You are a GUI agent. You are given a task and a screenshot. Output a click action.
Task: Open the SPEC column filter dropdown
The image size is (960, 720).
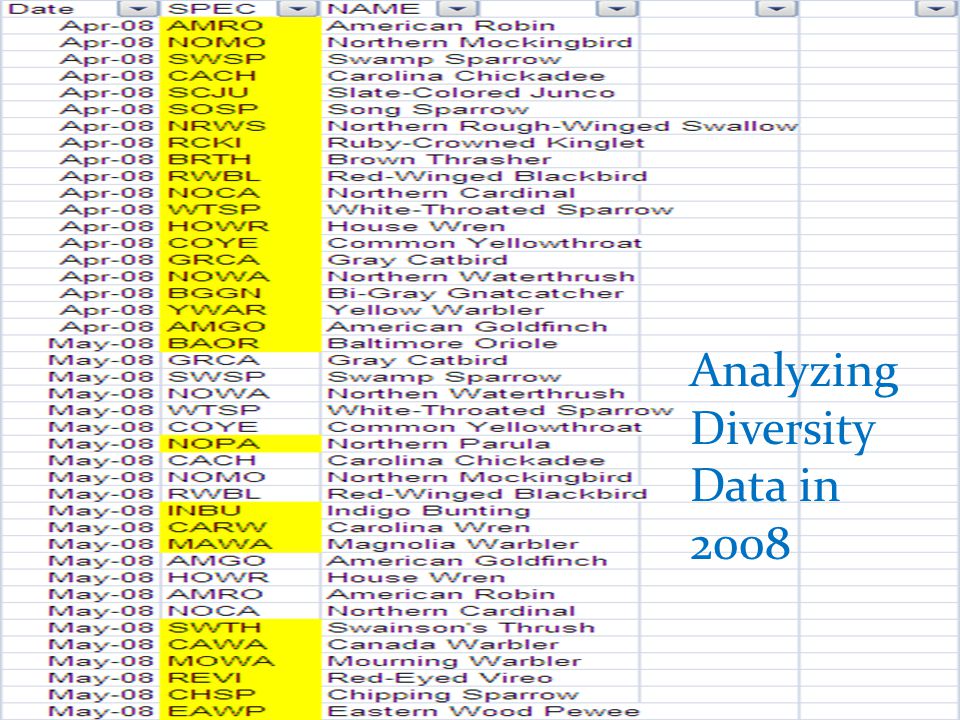pyautogui.click(x=298, y=9)
